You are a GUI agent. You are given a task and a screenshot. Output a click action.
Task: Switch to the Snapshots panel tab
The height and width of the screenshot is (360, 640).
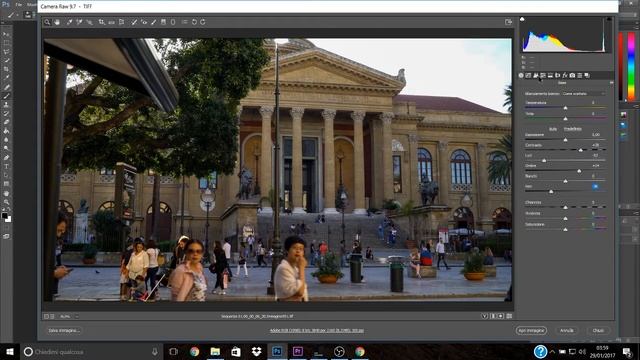tap(587, 76)
